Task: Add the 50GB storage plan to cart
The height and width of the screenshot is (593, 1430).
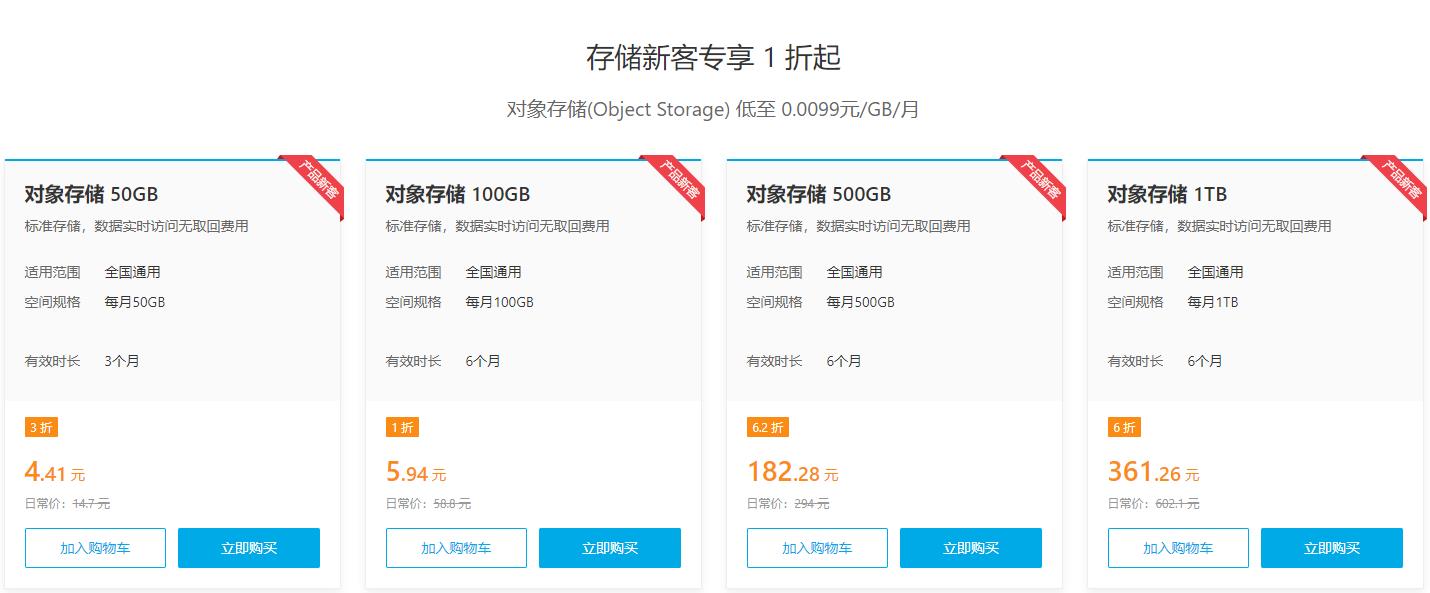Action: (95, 548)
